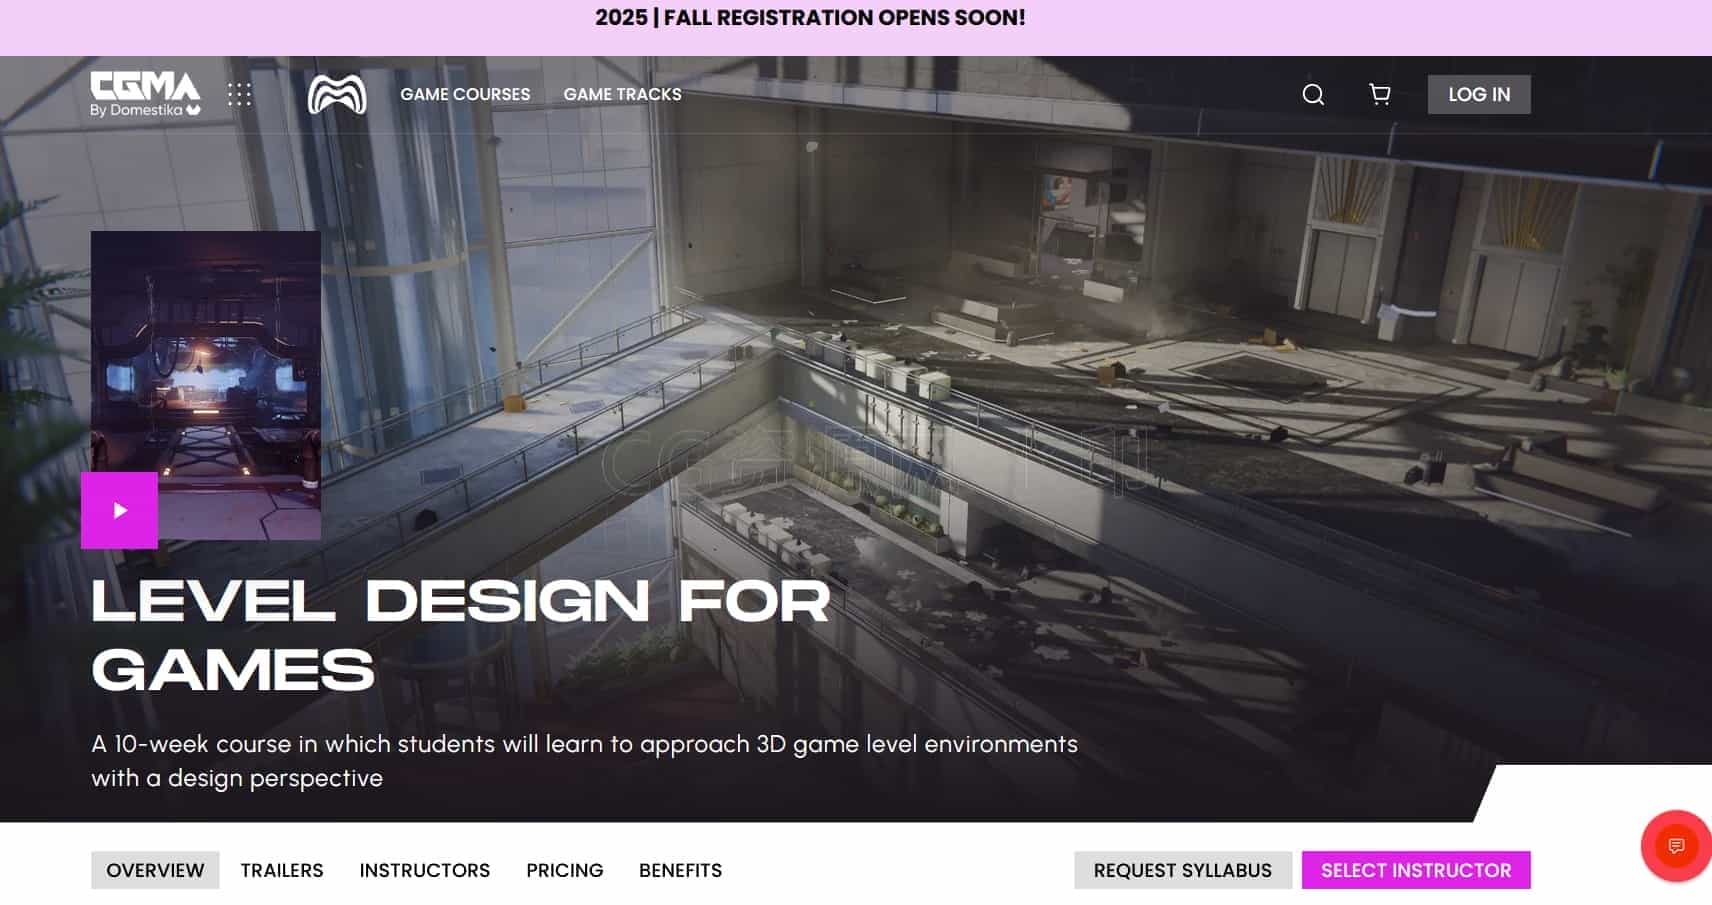Click the LOG IN button
The height and width of the screenshot is (905, 1712).
tap(1479, 94)
